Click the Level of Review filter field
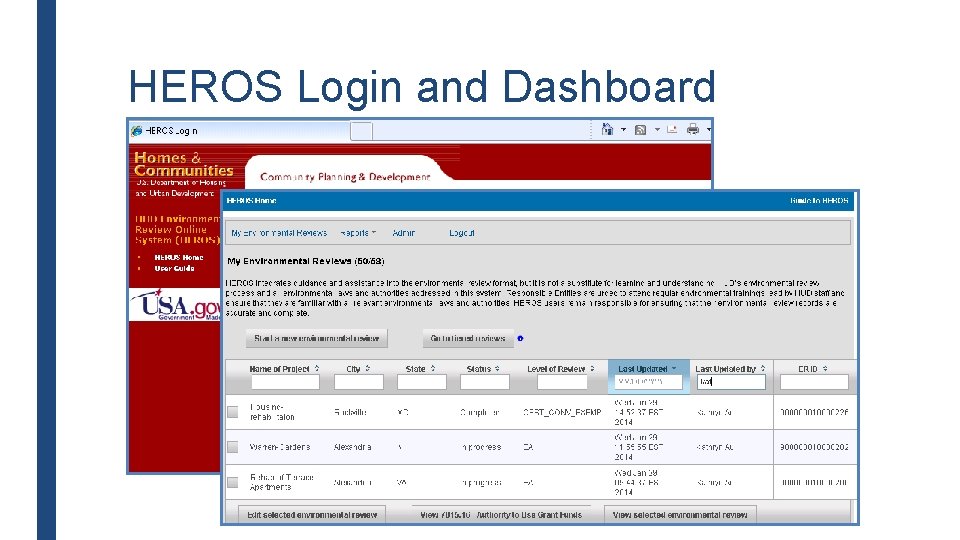The height and width of the screenshot is (540, 960). [562, 382]
